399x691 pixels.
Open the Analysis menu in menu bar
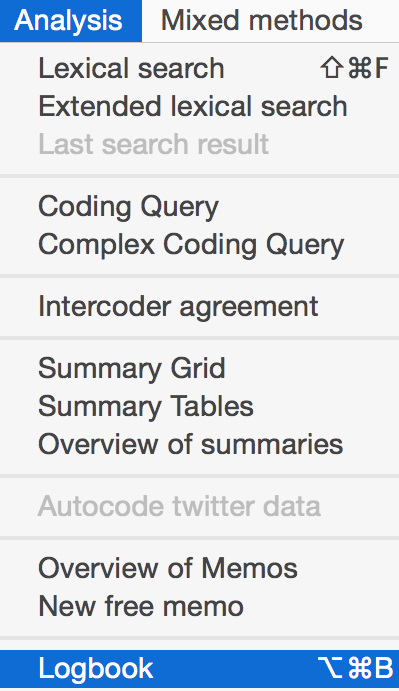(x=71, y=21)
